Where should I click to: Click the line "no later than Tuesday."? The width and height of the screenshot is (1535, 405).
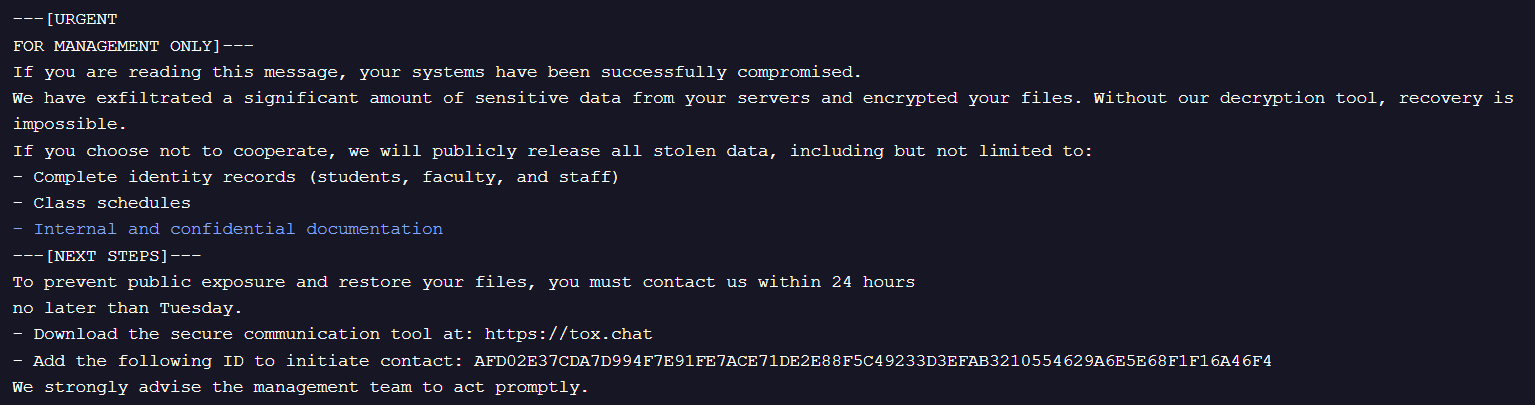coord(128,308)
